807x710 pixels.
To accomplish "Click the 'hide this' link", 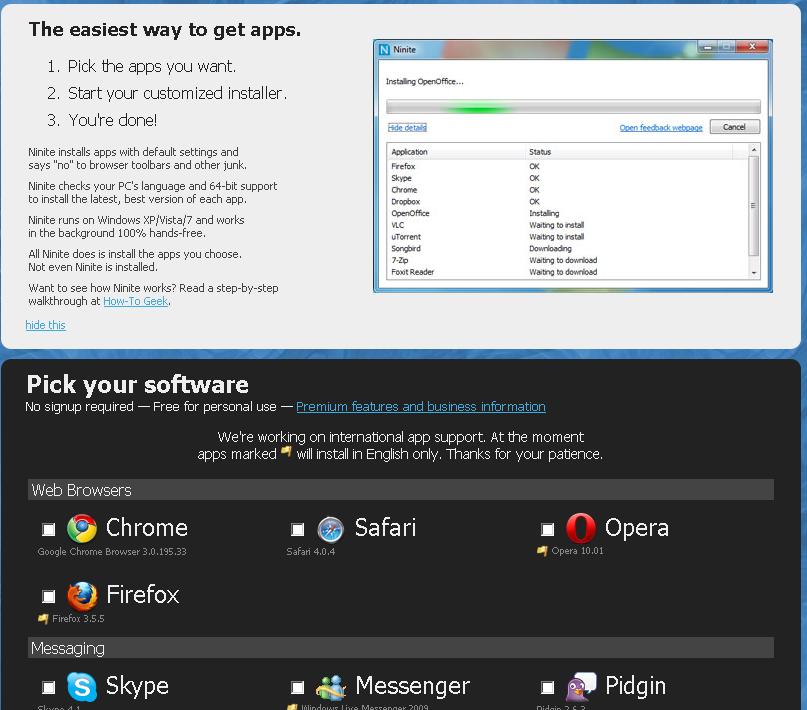I will (x=45, y=325).
